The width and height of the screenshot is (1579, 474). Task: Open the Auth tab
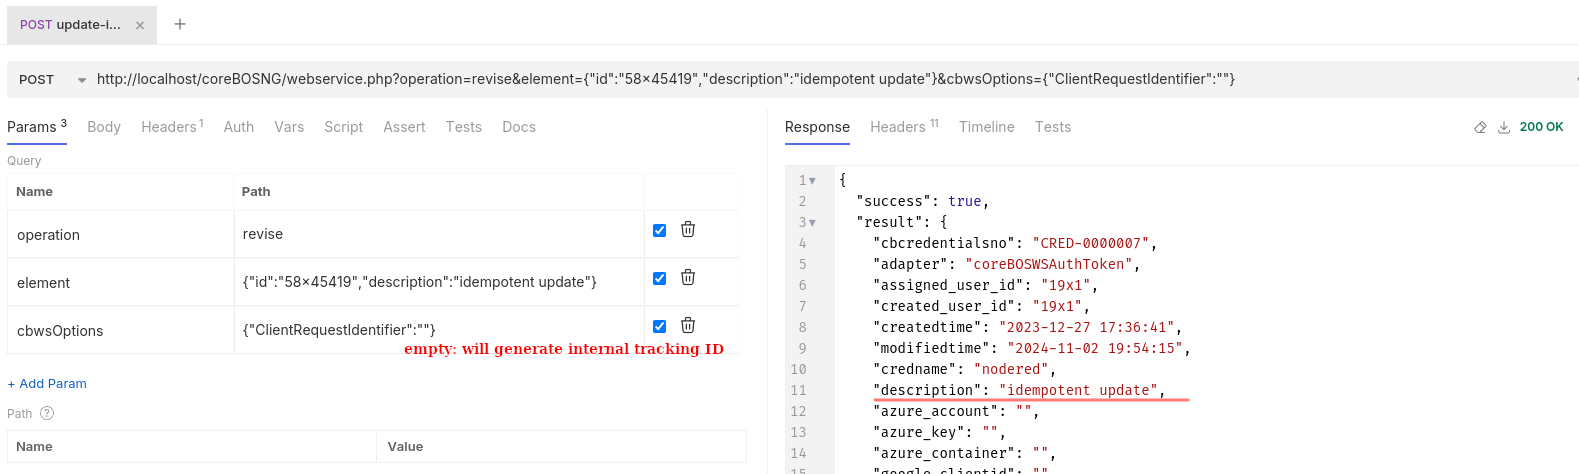point(238,127)
